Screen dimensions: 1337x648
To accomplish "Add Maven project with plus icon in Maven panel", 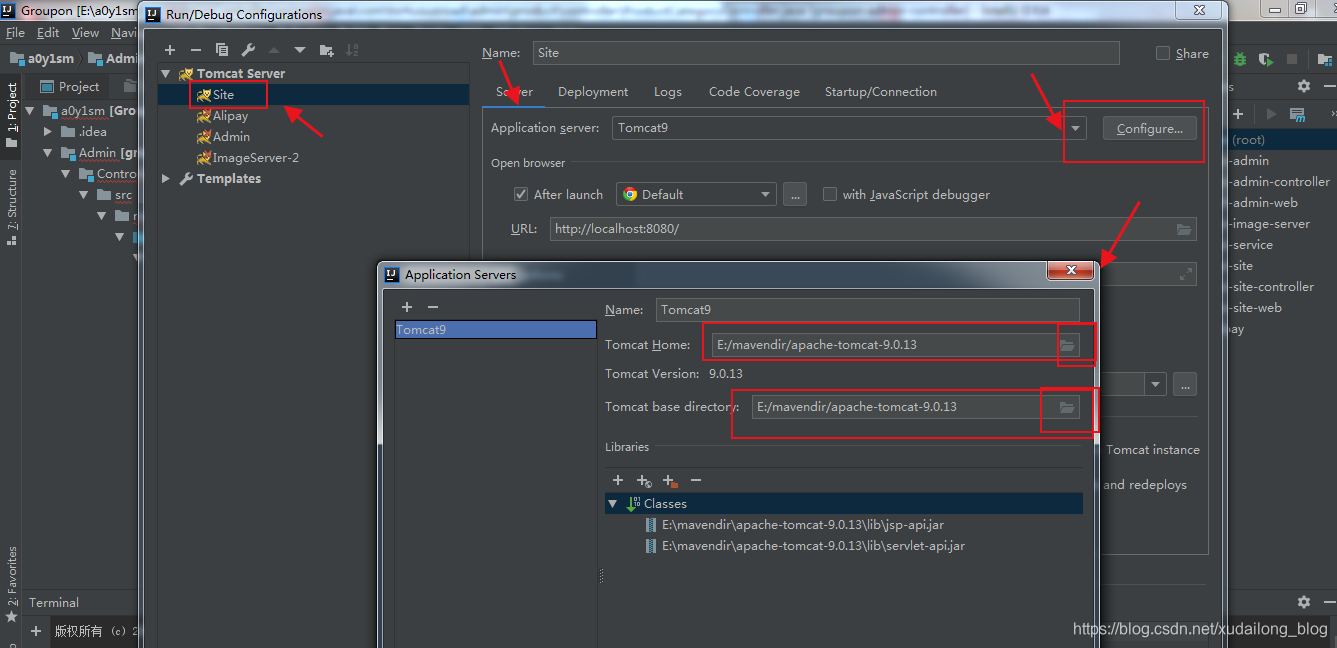I will (x=1238, y=114).
